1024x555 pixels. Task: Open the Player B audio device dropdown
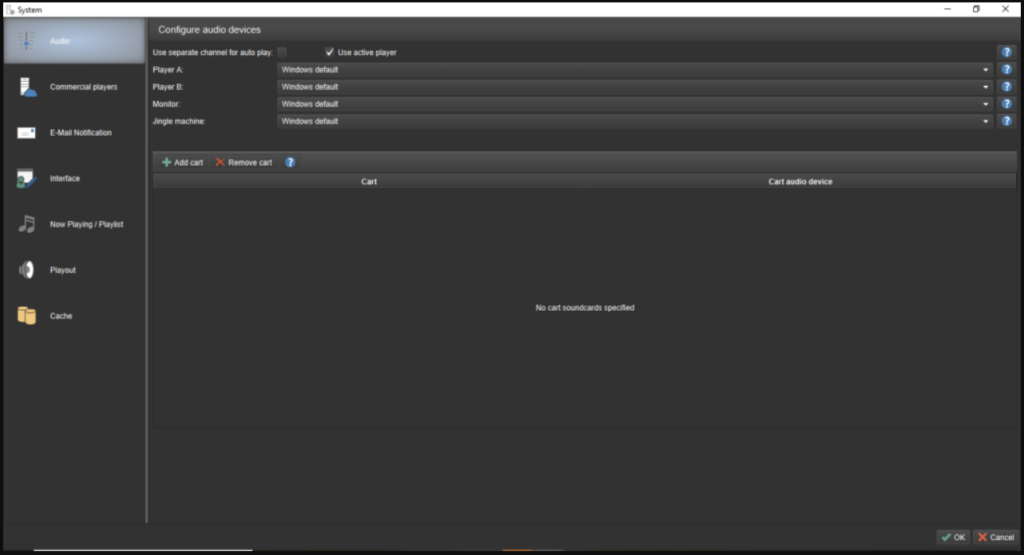pyautogui.click(x=985, y=87)
